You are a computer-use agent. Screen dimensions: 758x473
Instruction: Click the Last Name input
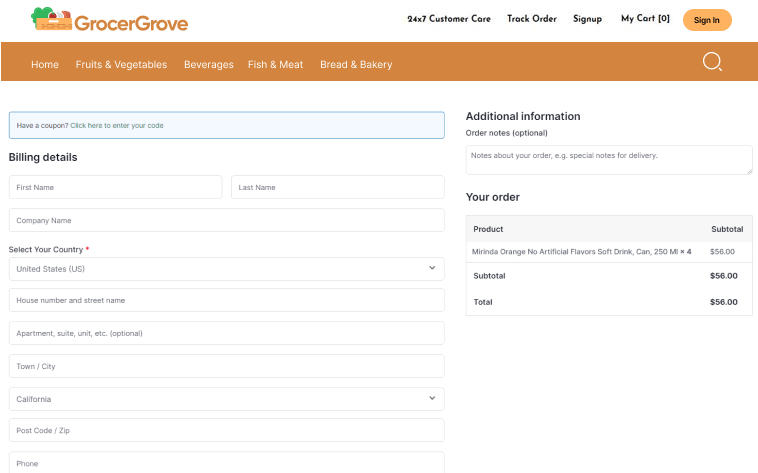[x=337, y=187]
